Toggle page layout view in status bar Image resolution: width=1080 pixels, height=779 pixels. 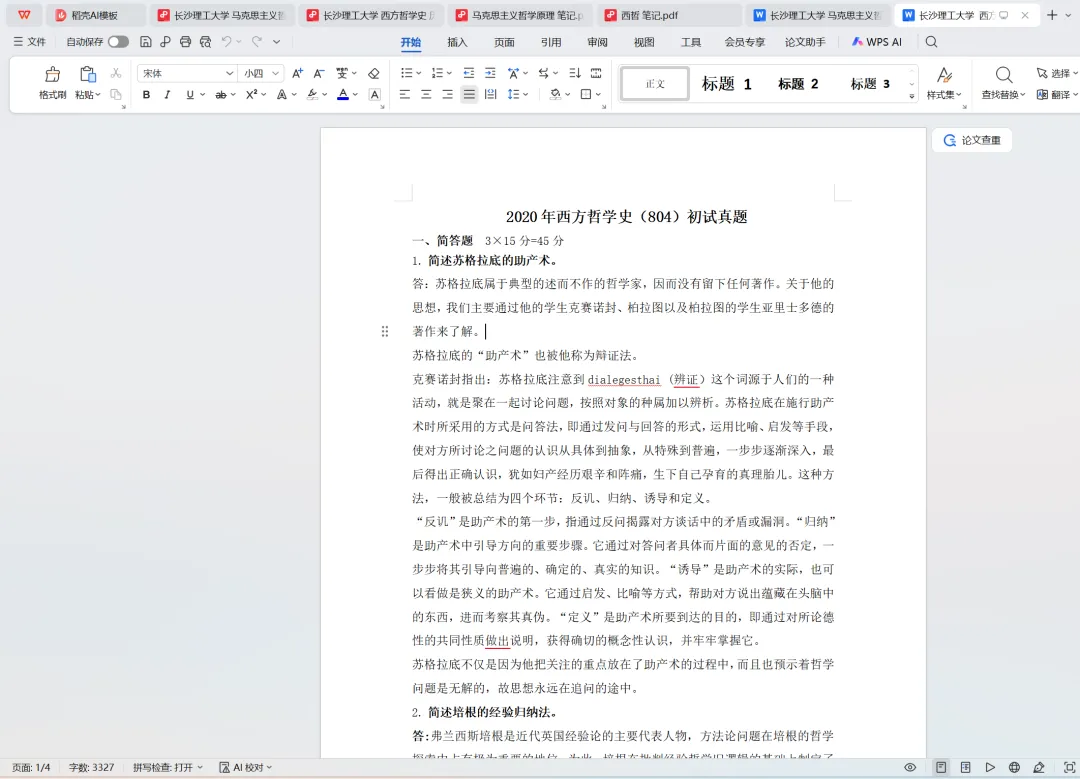click(941, 767)
